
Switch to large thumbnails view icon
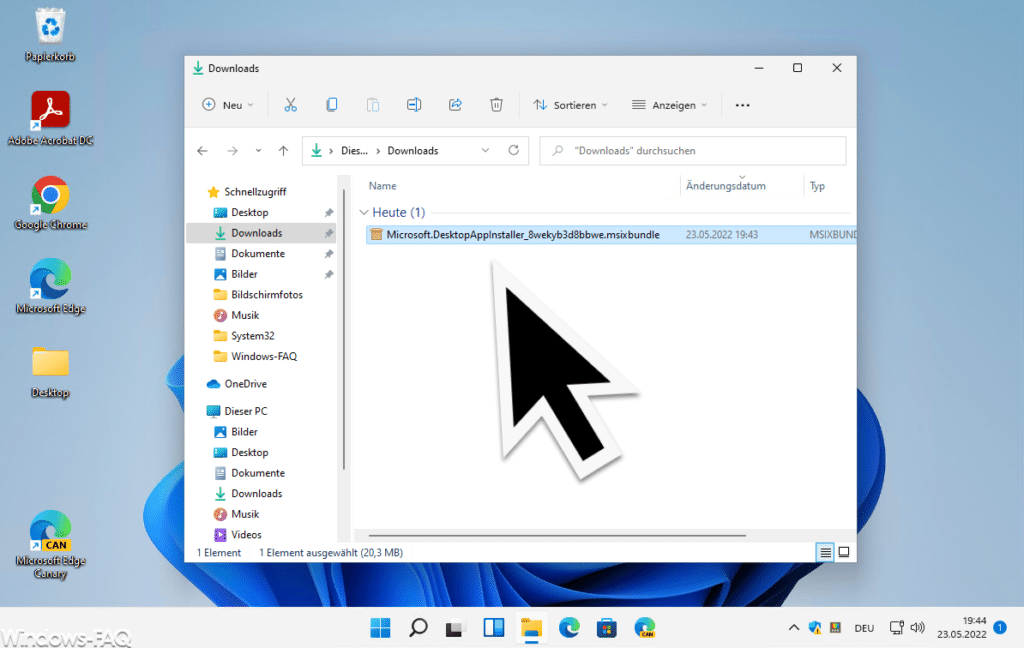[844, 553]
